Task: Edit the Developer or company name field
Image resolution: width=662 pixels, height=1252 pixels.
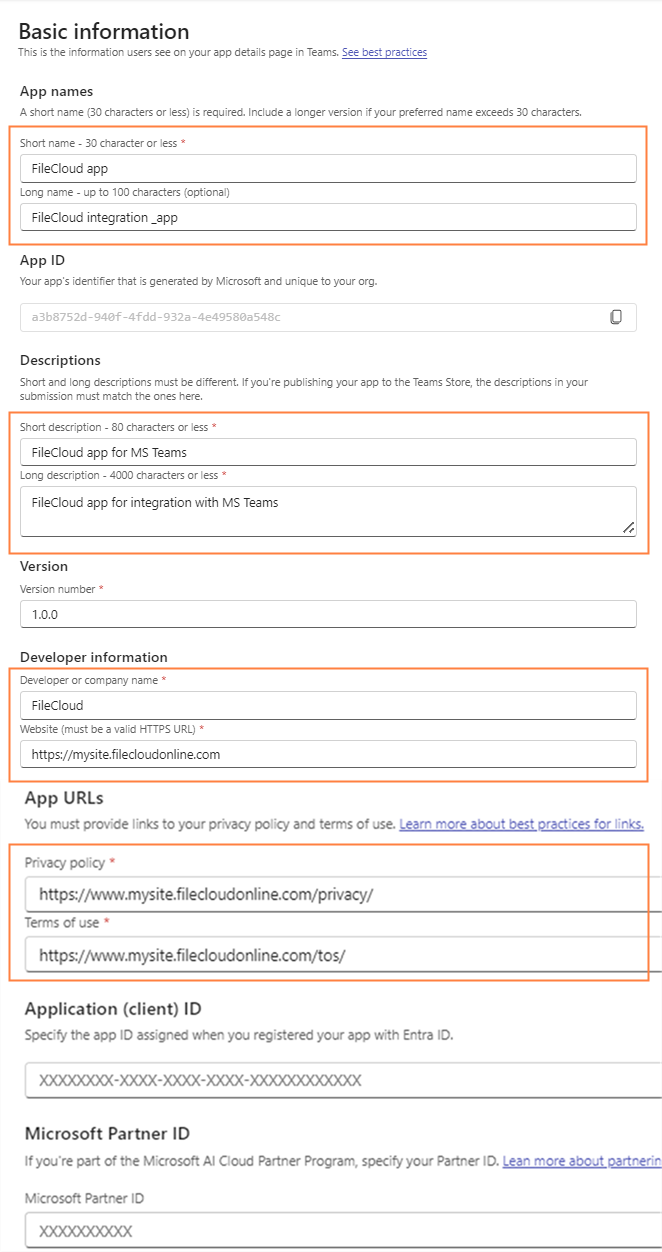Action: 328,705
